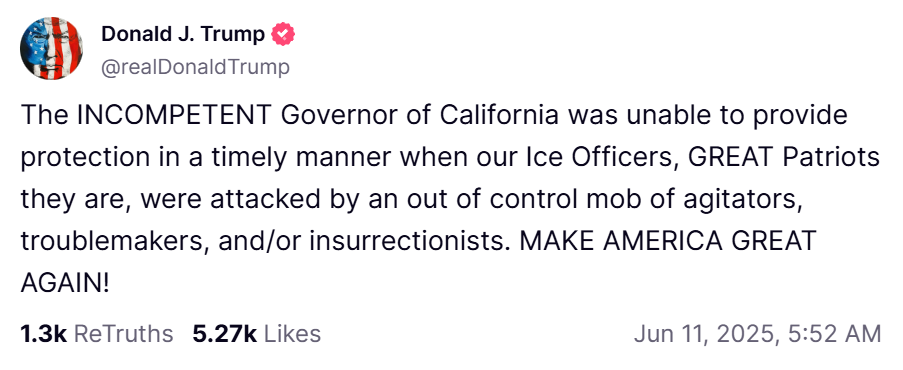Click the text MAKE AMERICA GREAT
Image resolution: width=903 pixels, height=370 pixels.
pos(668,241)
